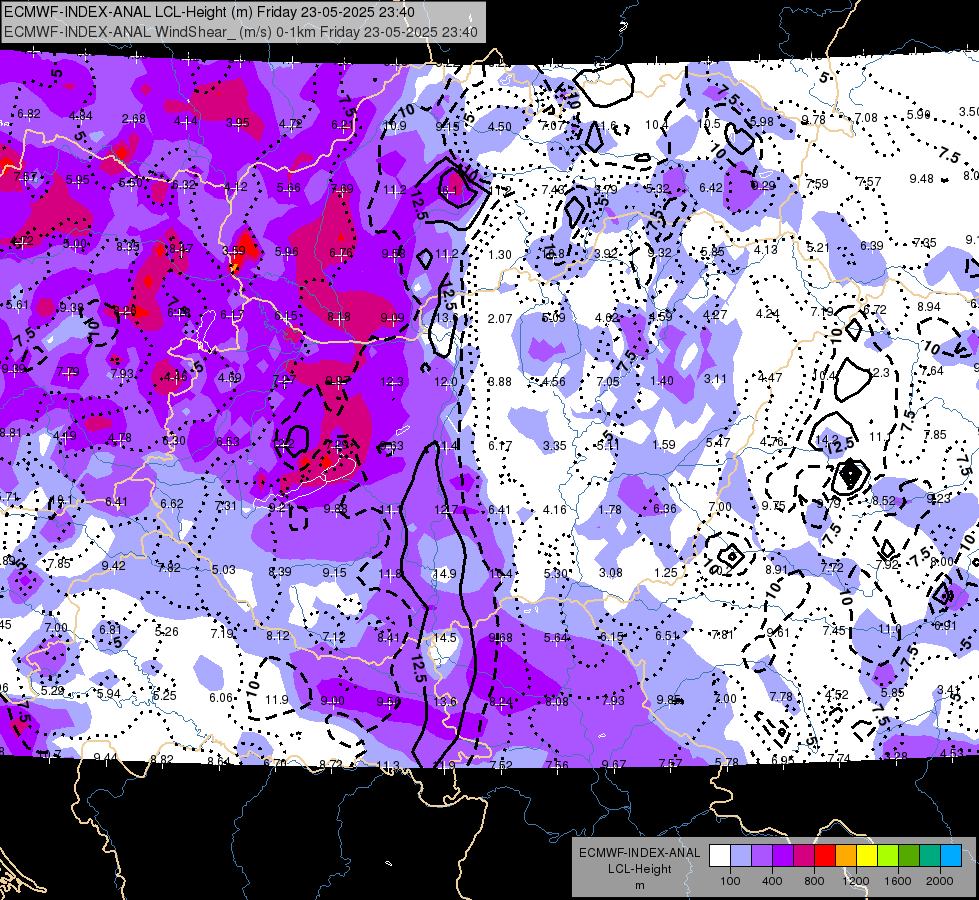Click the legend label 1600
Image resolution: width=979 pixels, height=900 pixels.
[898, 881]
